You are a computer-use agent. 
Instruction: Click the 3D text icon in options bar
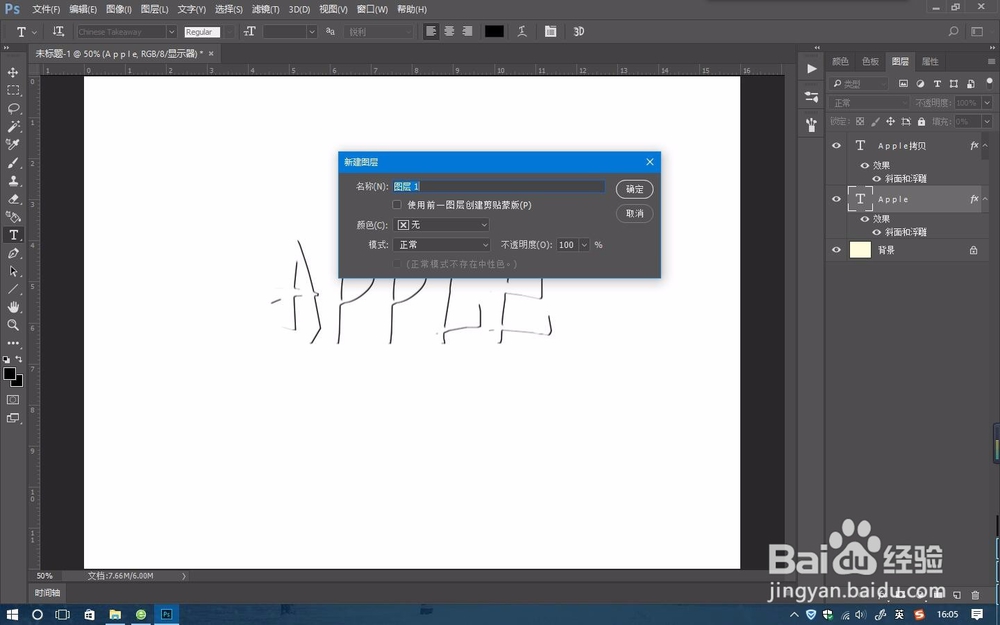click(x=578, y=31)
